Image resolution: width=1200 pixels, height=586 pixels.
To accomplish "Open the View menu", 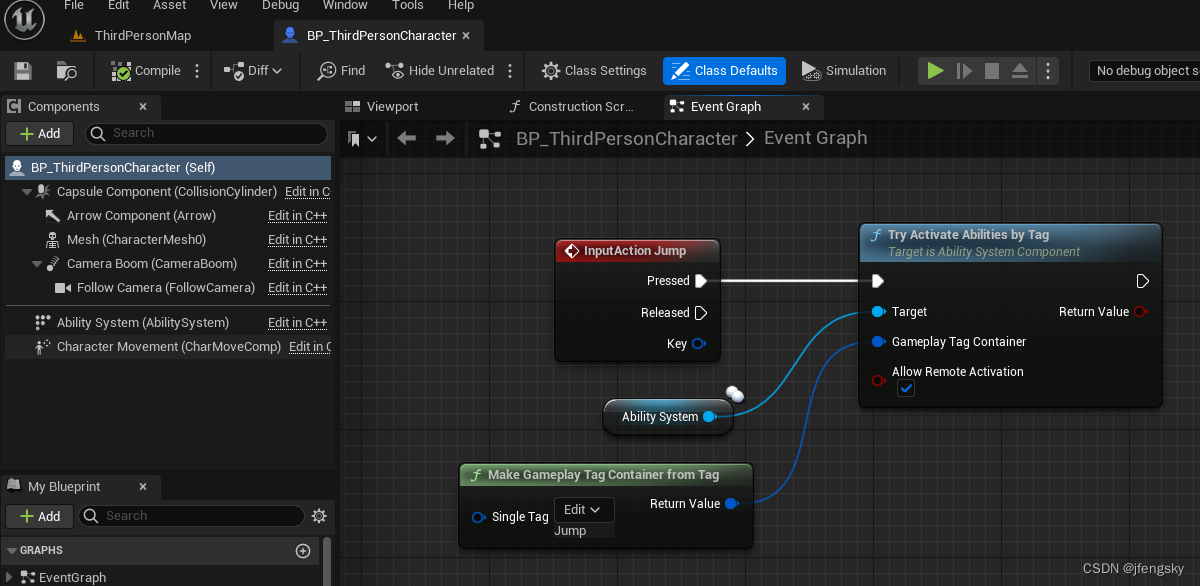I will coord(224,5).
